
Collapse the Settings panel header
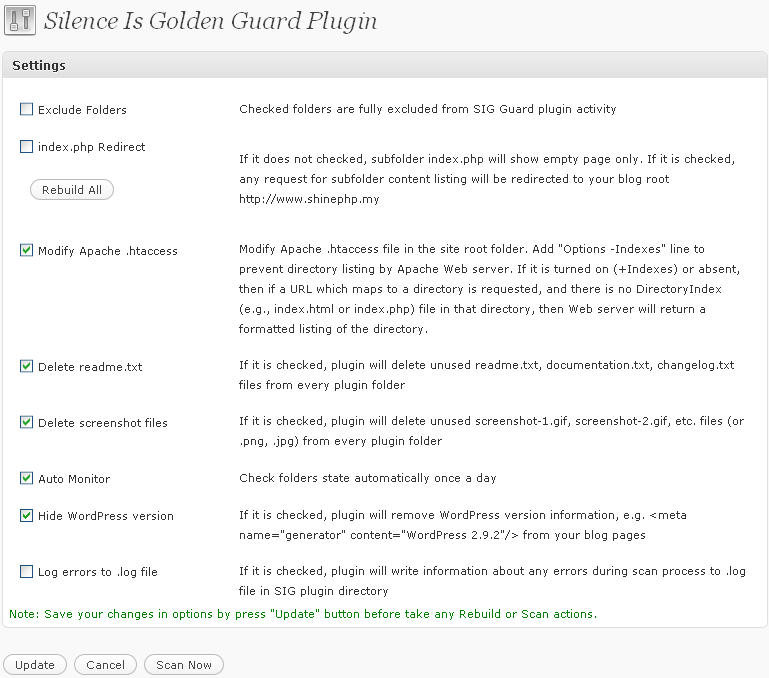[x=384, y=66]
